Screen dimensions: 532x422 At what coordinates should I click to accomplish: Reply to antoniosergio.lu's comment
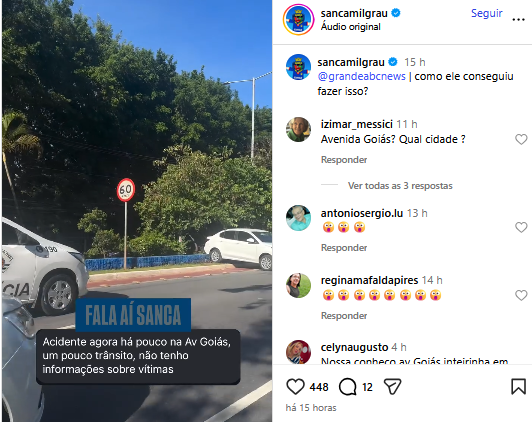pos(344,248)
